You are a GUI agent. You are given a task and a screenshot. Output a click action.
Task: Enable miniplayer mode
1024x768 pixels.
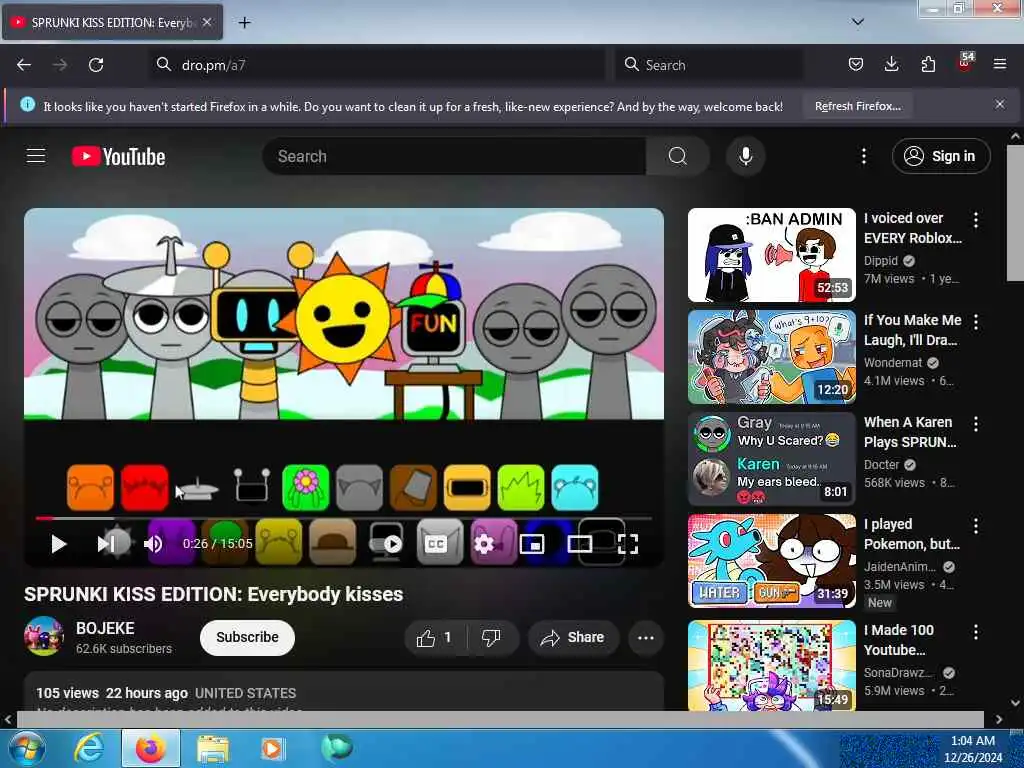532,543
